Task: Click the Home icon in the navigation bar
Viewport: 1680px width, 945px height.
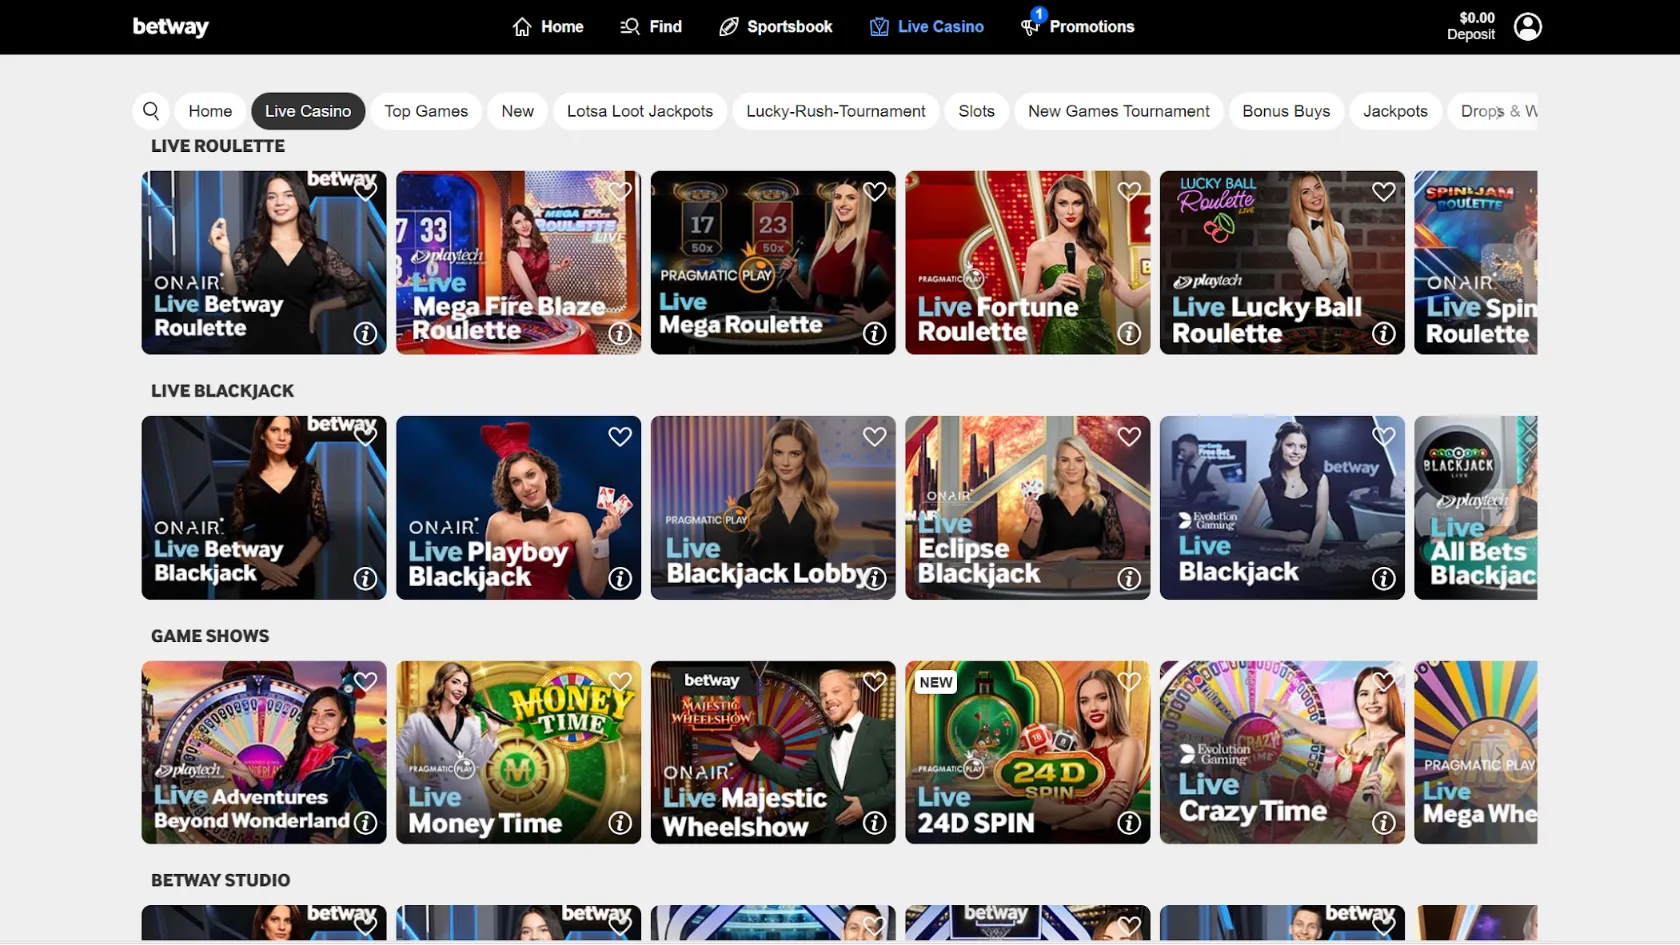Action: click(x=521, y=26)
